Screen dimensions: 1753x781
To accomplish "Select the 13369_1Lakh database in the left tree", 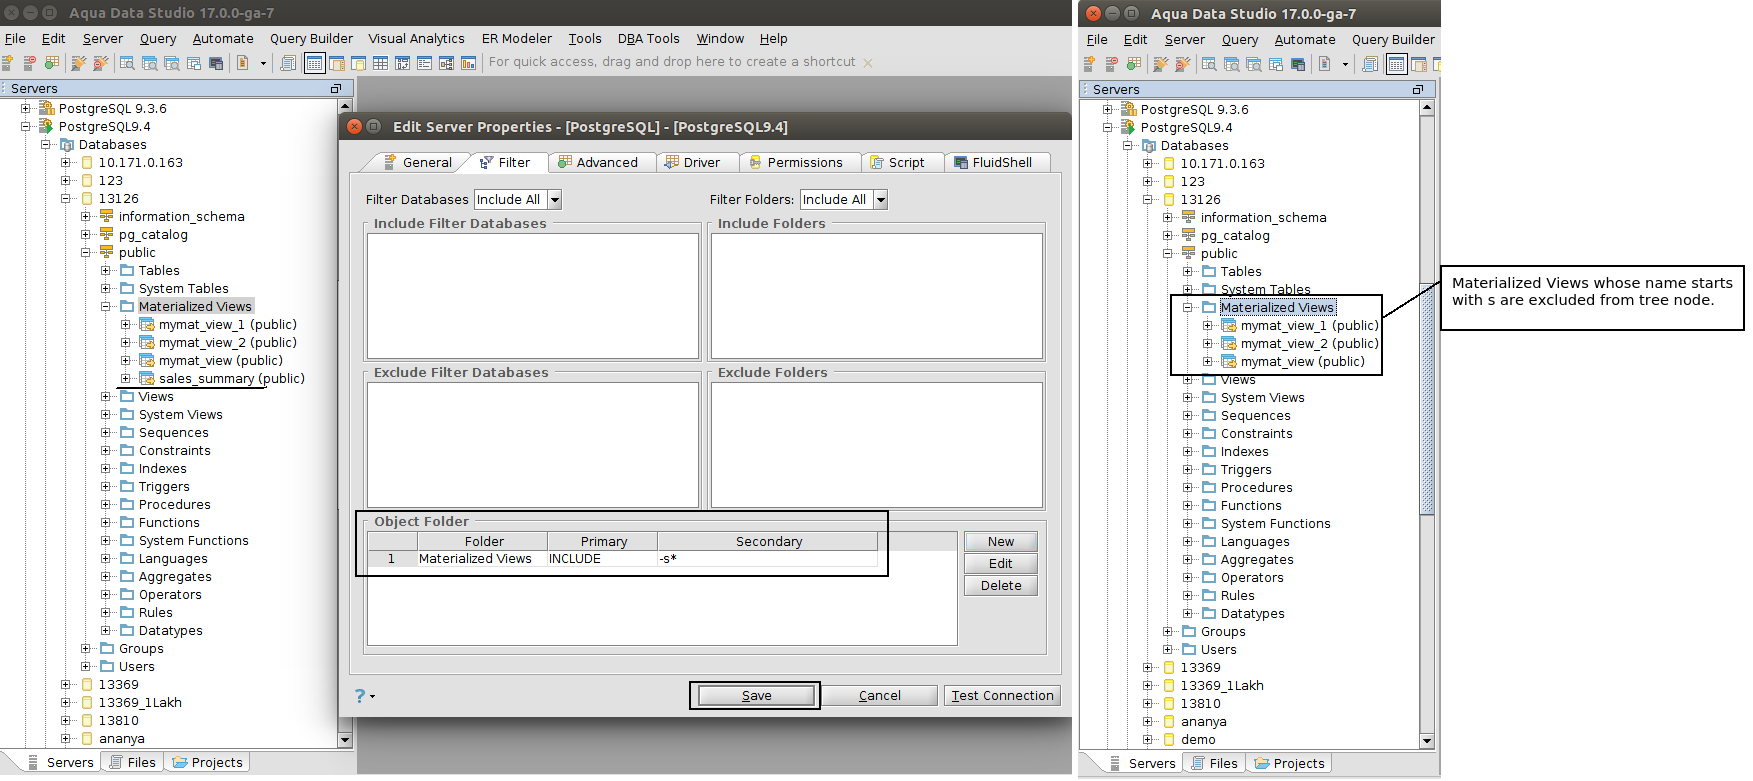I will [140, 703].
